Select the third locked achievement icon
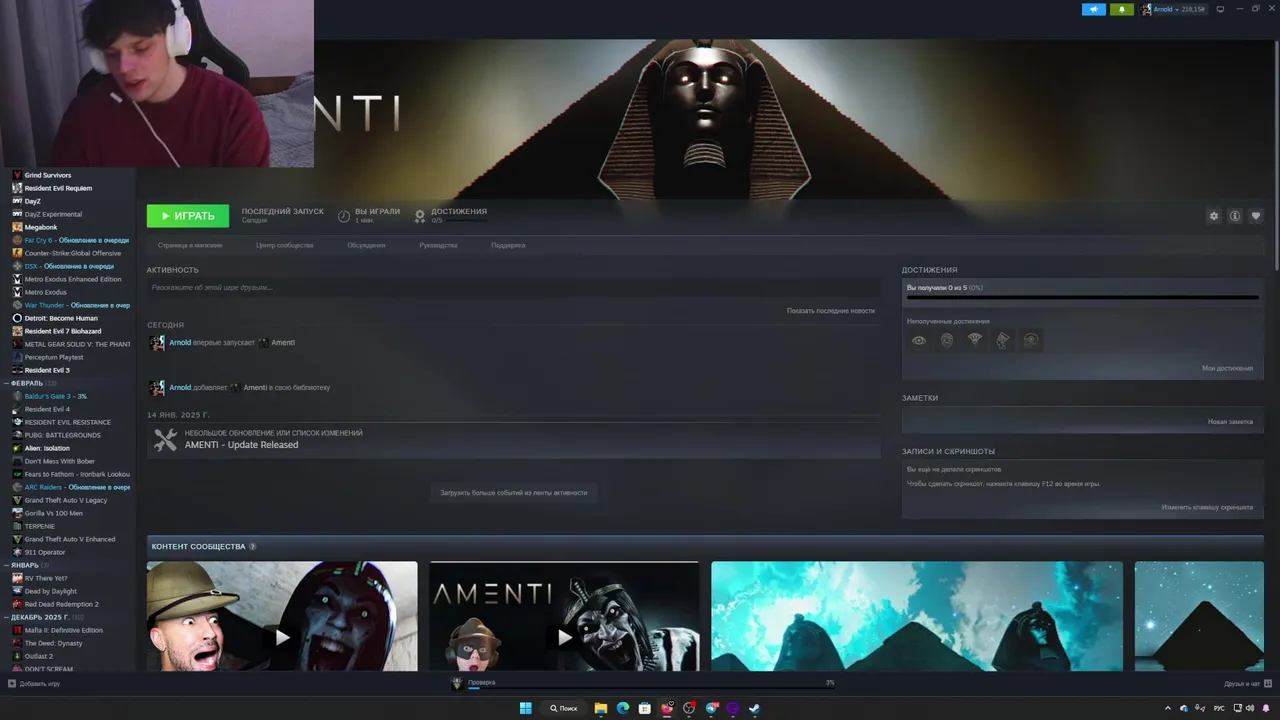 (x=975, y=340)
